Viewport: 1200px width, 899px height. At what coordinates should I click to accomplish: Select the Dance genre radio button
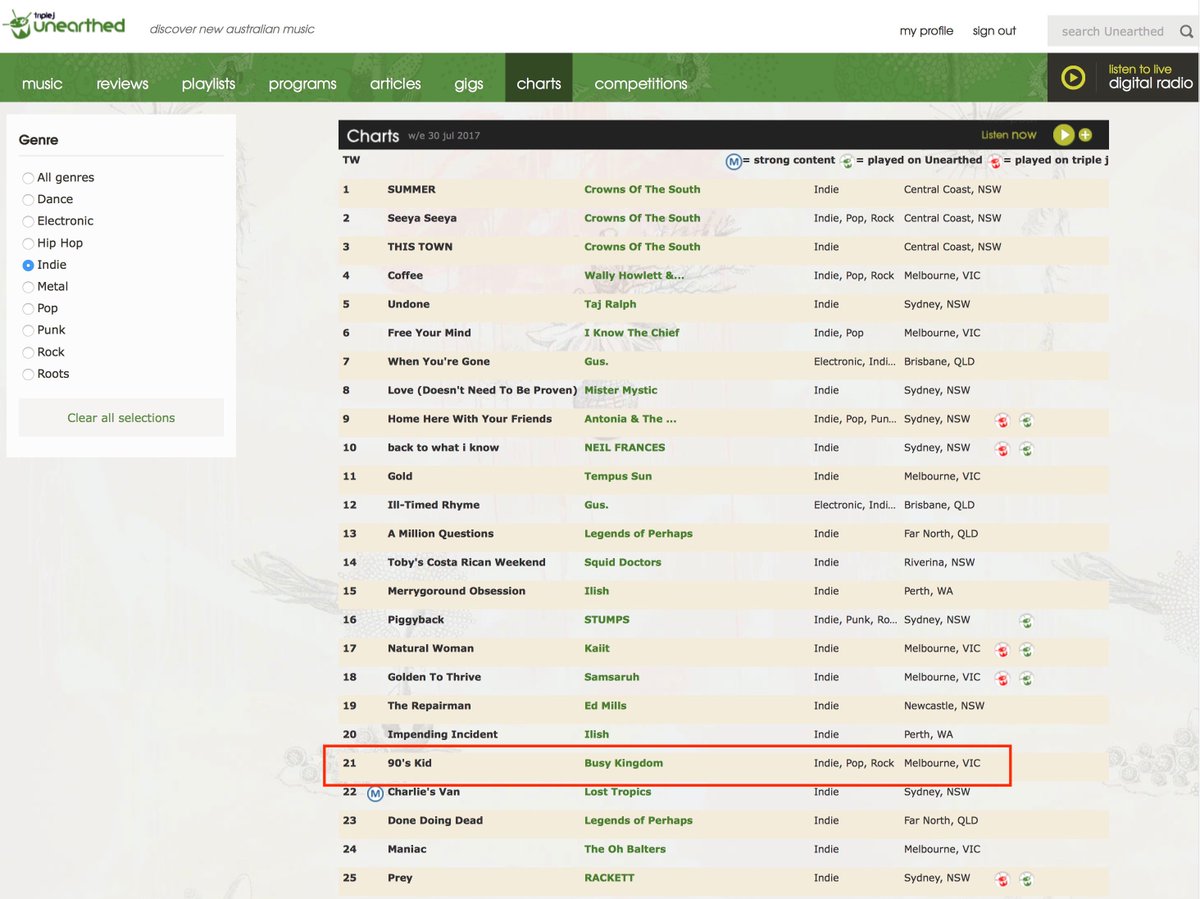[28, 200]
